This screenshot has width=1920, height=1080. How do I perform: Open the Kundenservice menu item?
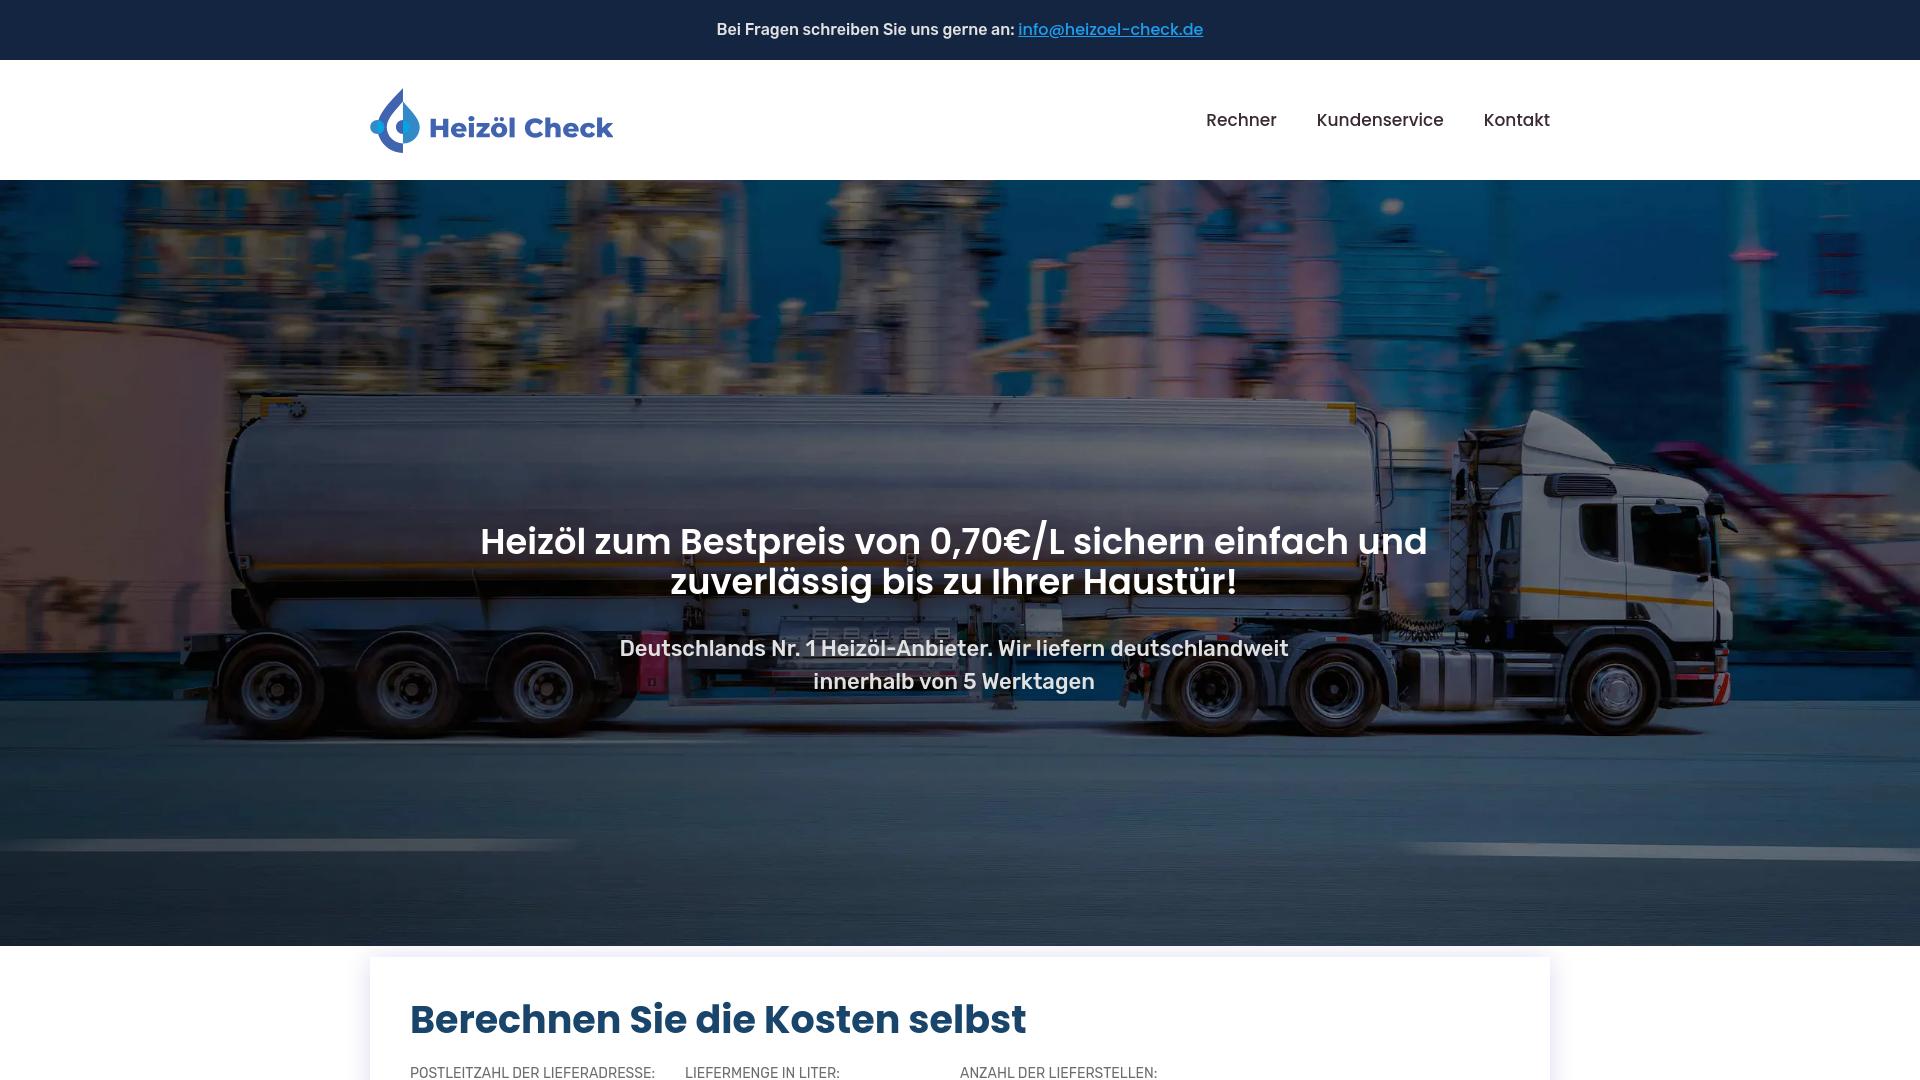[x=1379, y=120]
